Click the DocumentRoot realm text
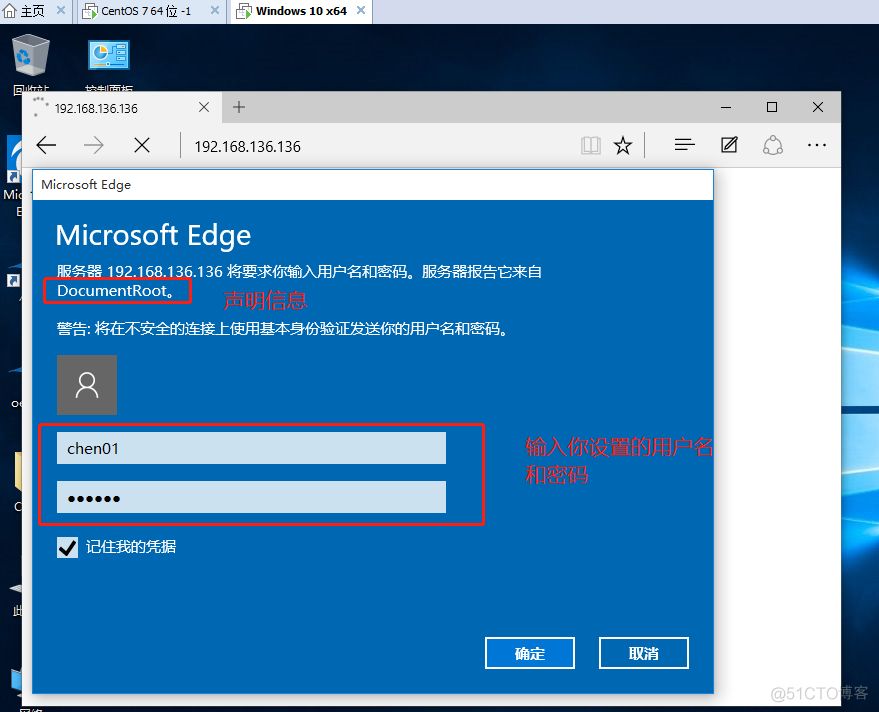 [x=115, y=290]
